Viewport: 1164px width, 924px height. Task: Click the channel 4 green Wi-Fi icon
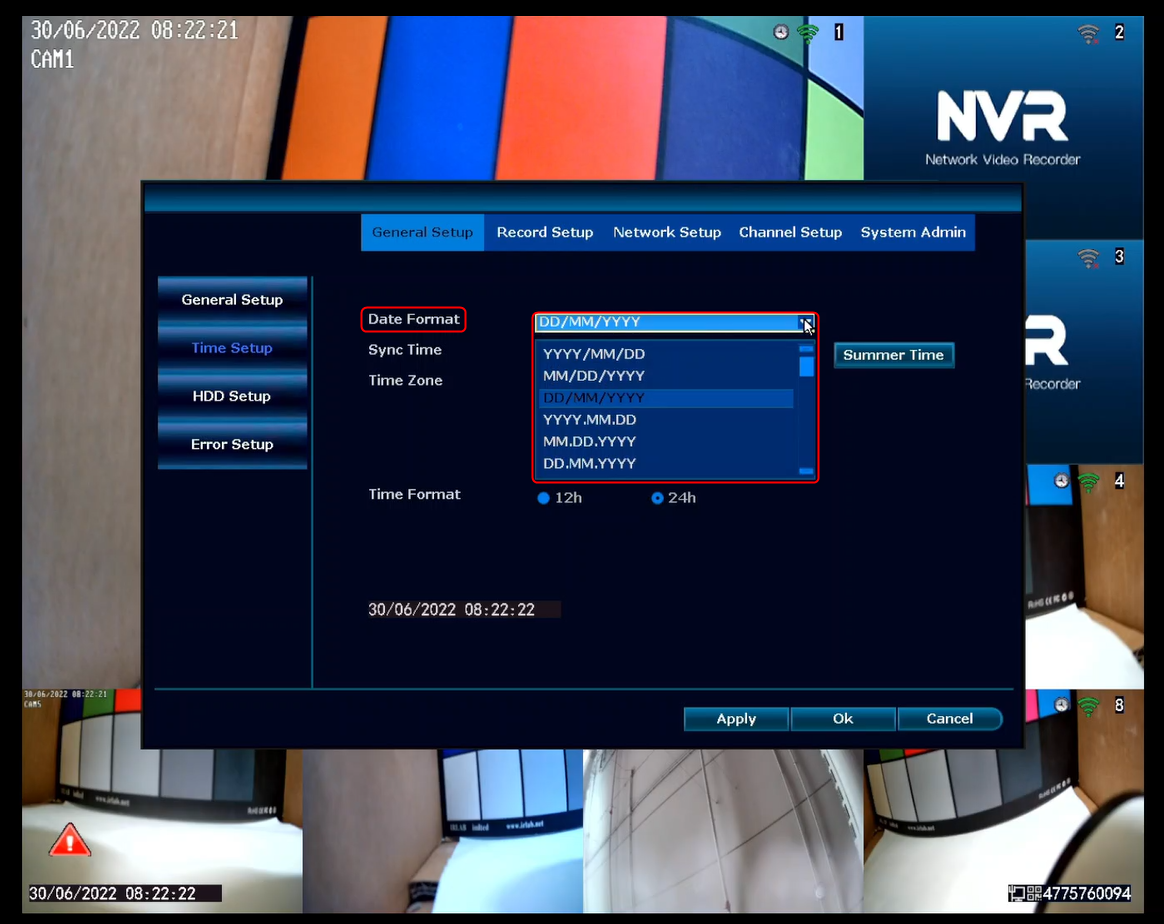(x=1088, y=482)
